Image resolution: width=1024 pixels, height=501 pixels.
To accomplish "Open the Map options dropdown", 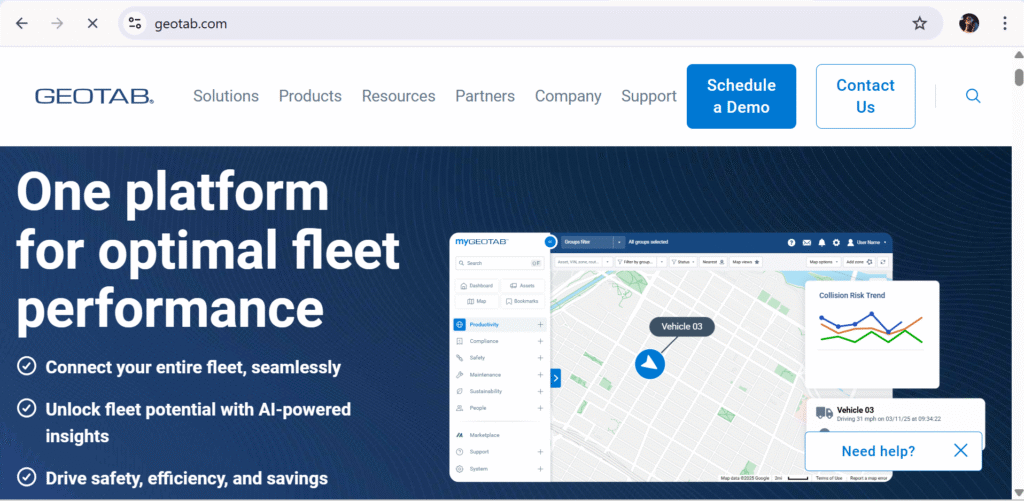I will pos(824,262).
